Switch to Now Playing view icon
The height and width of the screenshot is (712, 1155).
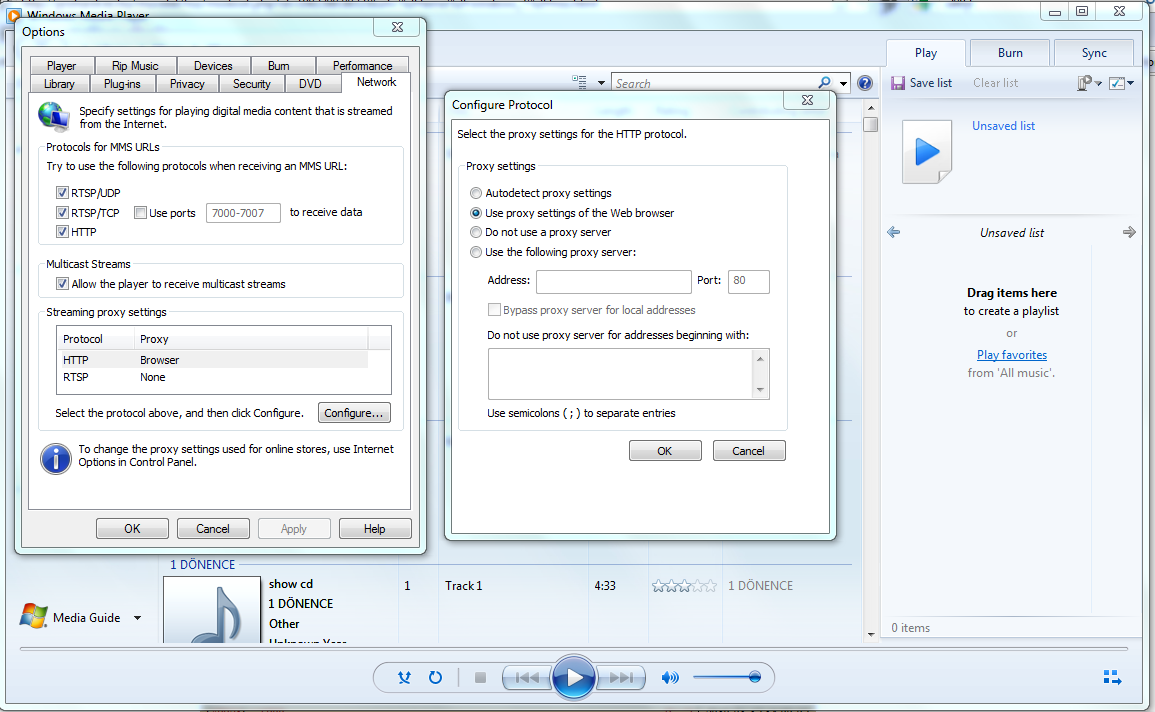[x=1112, y=677]
